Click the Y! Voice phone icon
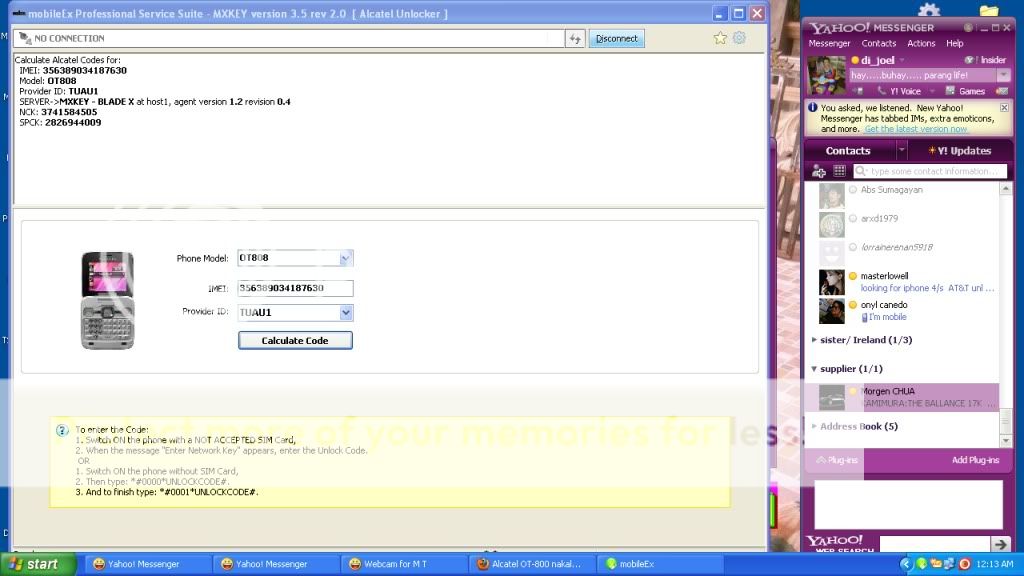This screenshot has height=576, width=1024. pyautogui.click(x=881, y=91)
